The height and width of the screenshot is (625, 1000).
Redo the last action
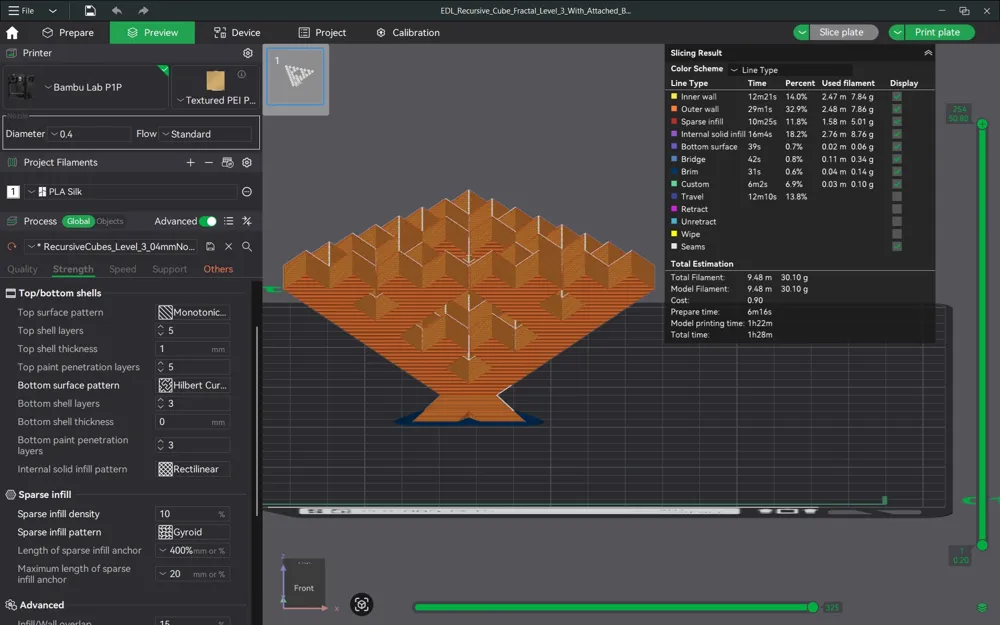click(x=143, y=10)
